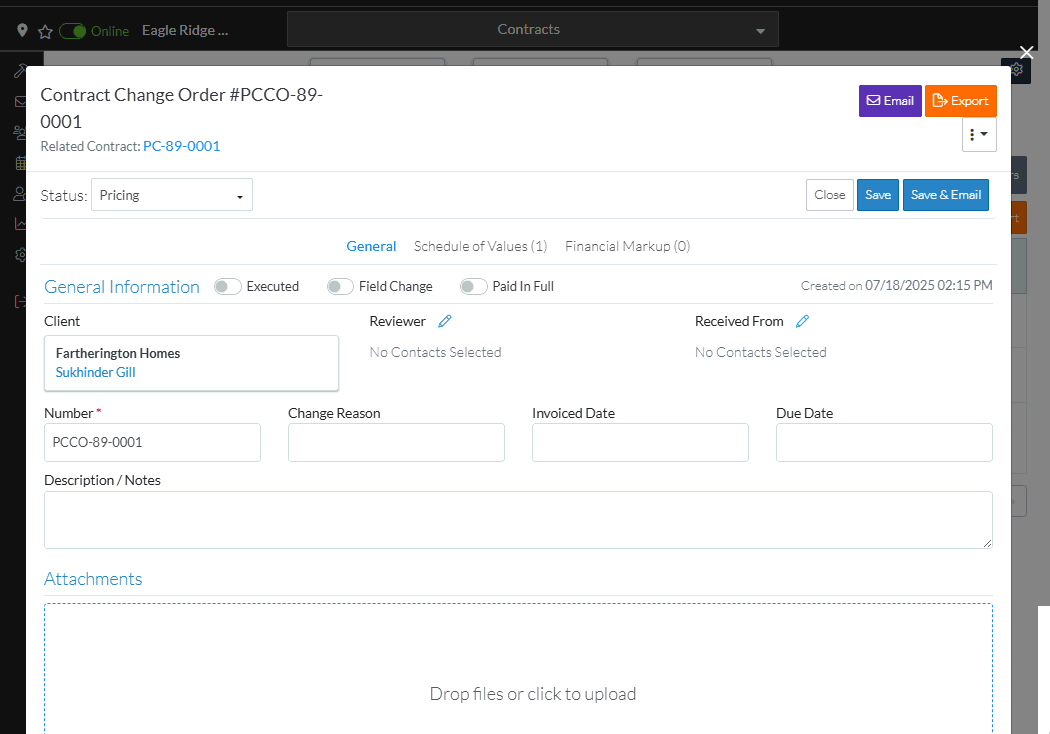Click the Export button
The height and width of the screenshot is (734, 1050).
[x=960, y=101]
